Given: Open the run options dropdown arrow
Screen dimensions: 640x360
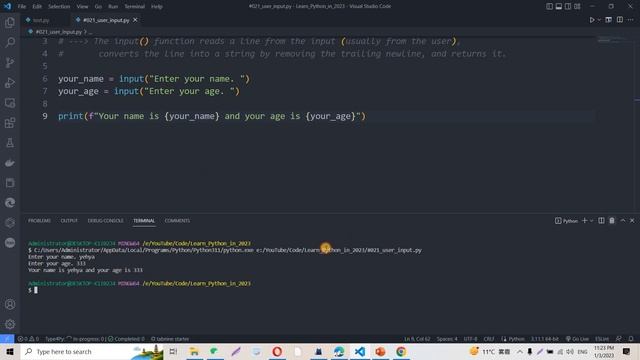Looking at the screenshot, I should tap(599, 20).
